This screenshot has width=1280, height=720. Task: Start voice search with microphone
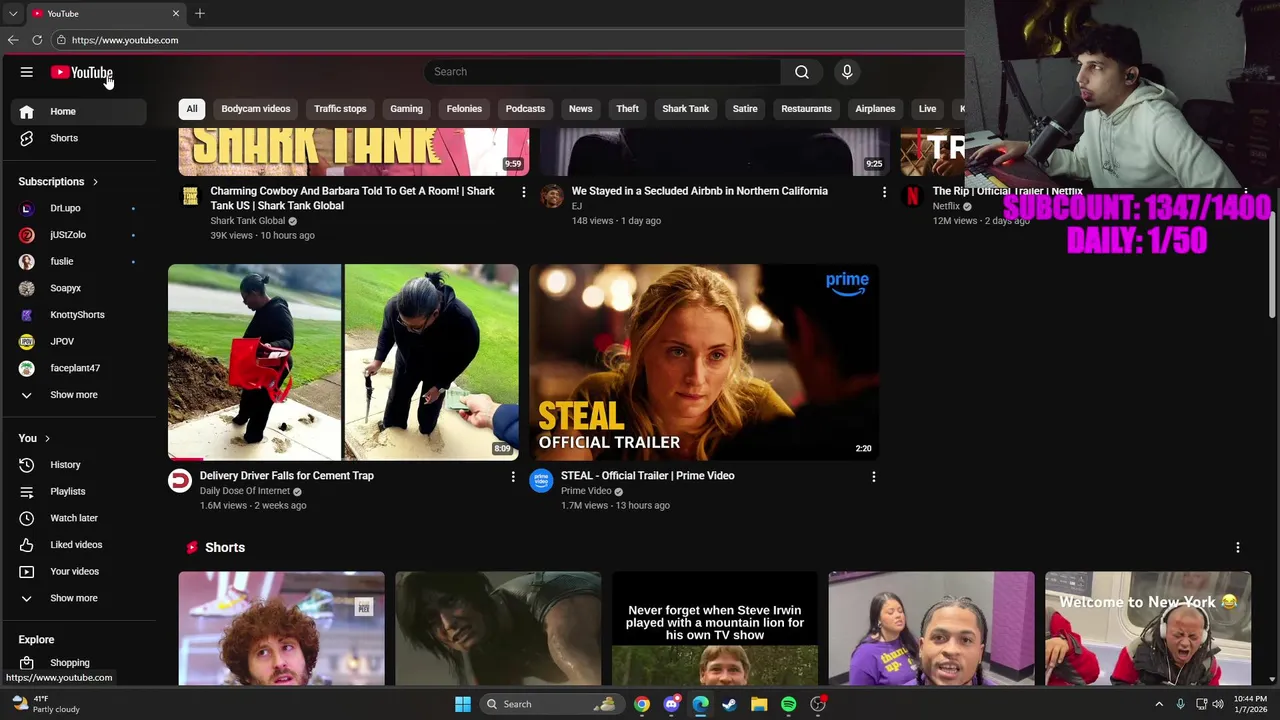[x=847, y=72]
